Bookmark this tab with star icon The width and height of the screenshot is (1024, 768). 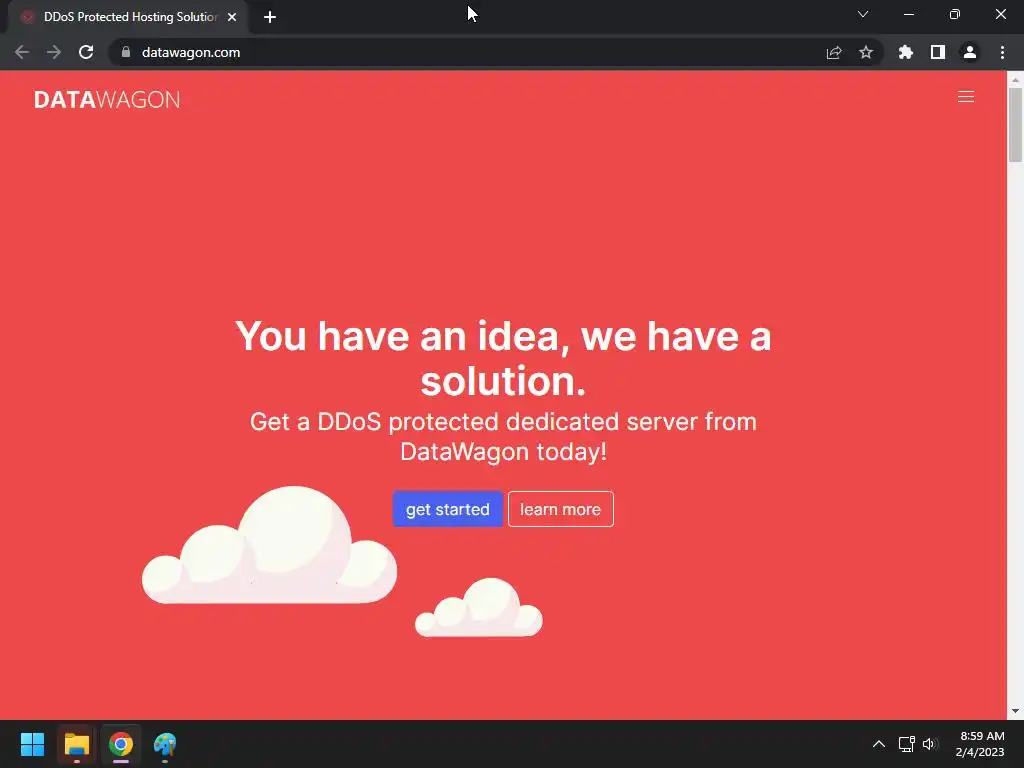866,52
